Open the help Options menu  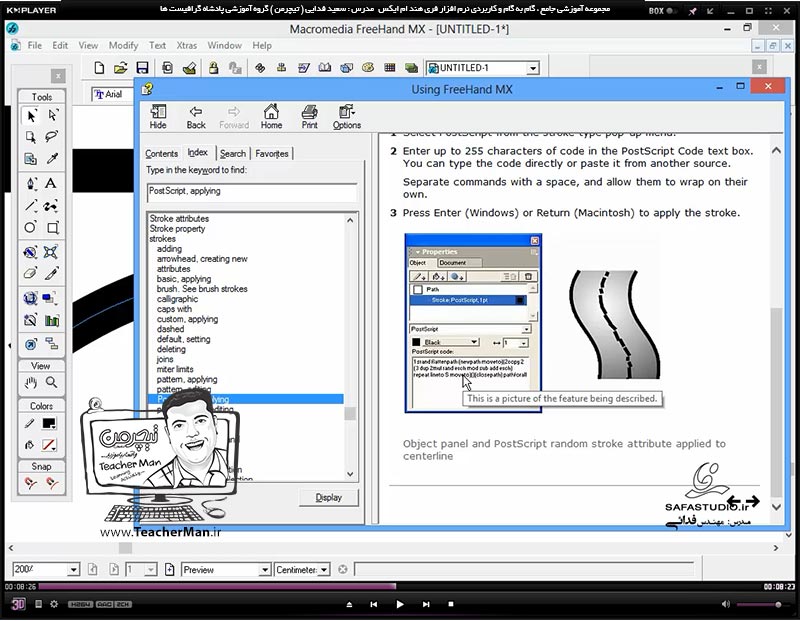click(x=346, y=117)
